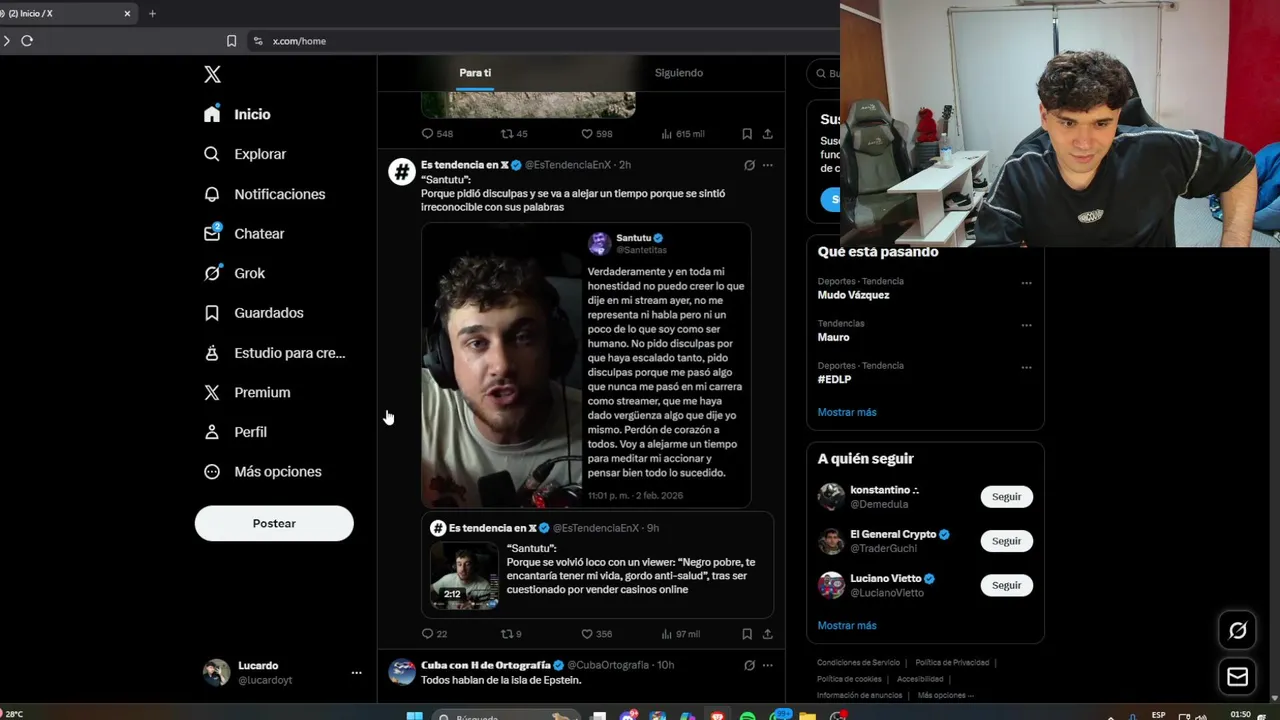Follow Luciano Vietto

coord(1006,585)
